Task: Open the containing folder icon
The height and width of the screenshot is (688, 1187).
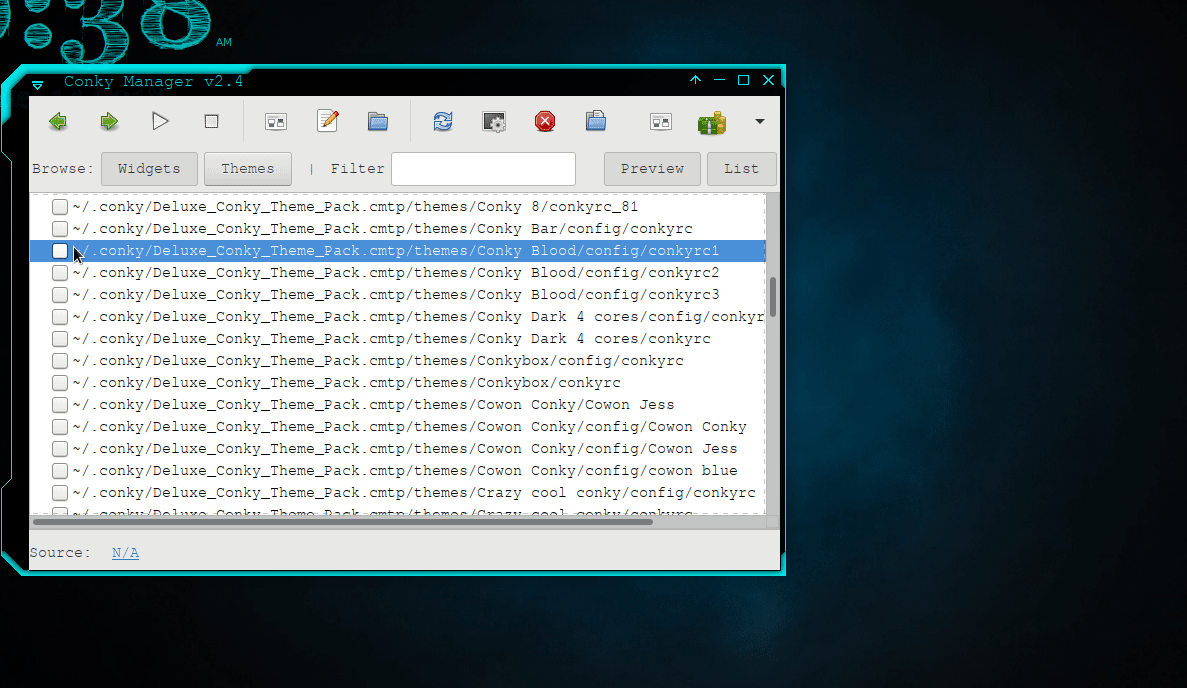Action: click(x=378, y=121)
